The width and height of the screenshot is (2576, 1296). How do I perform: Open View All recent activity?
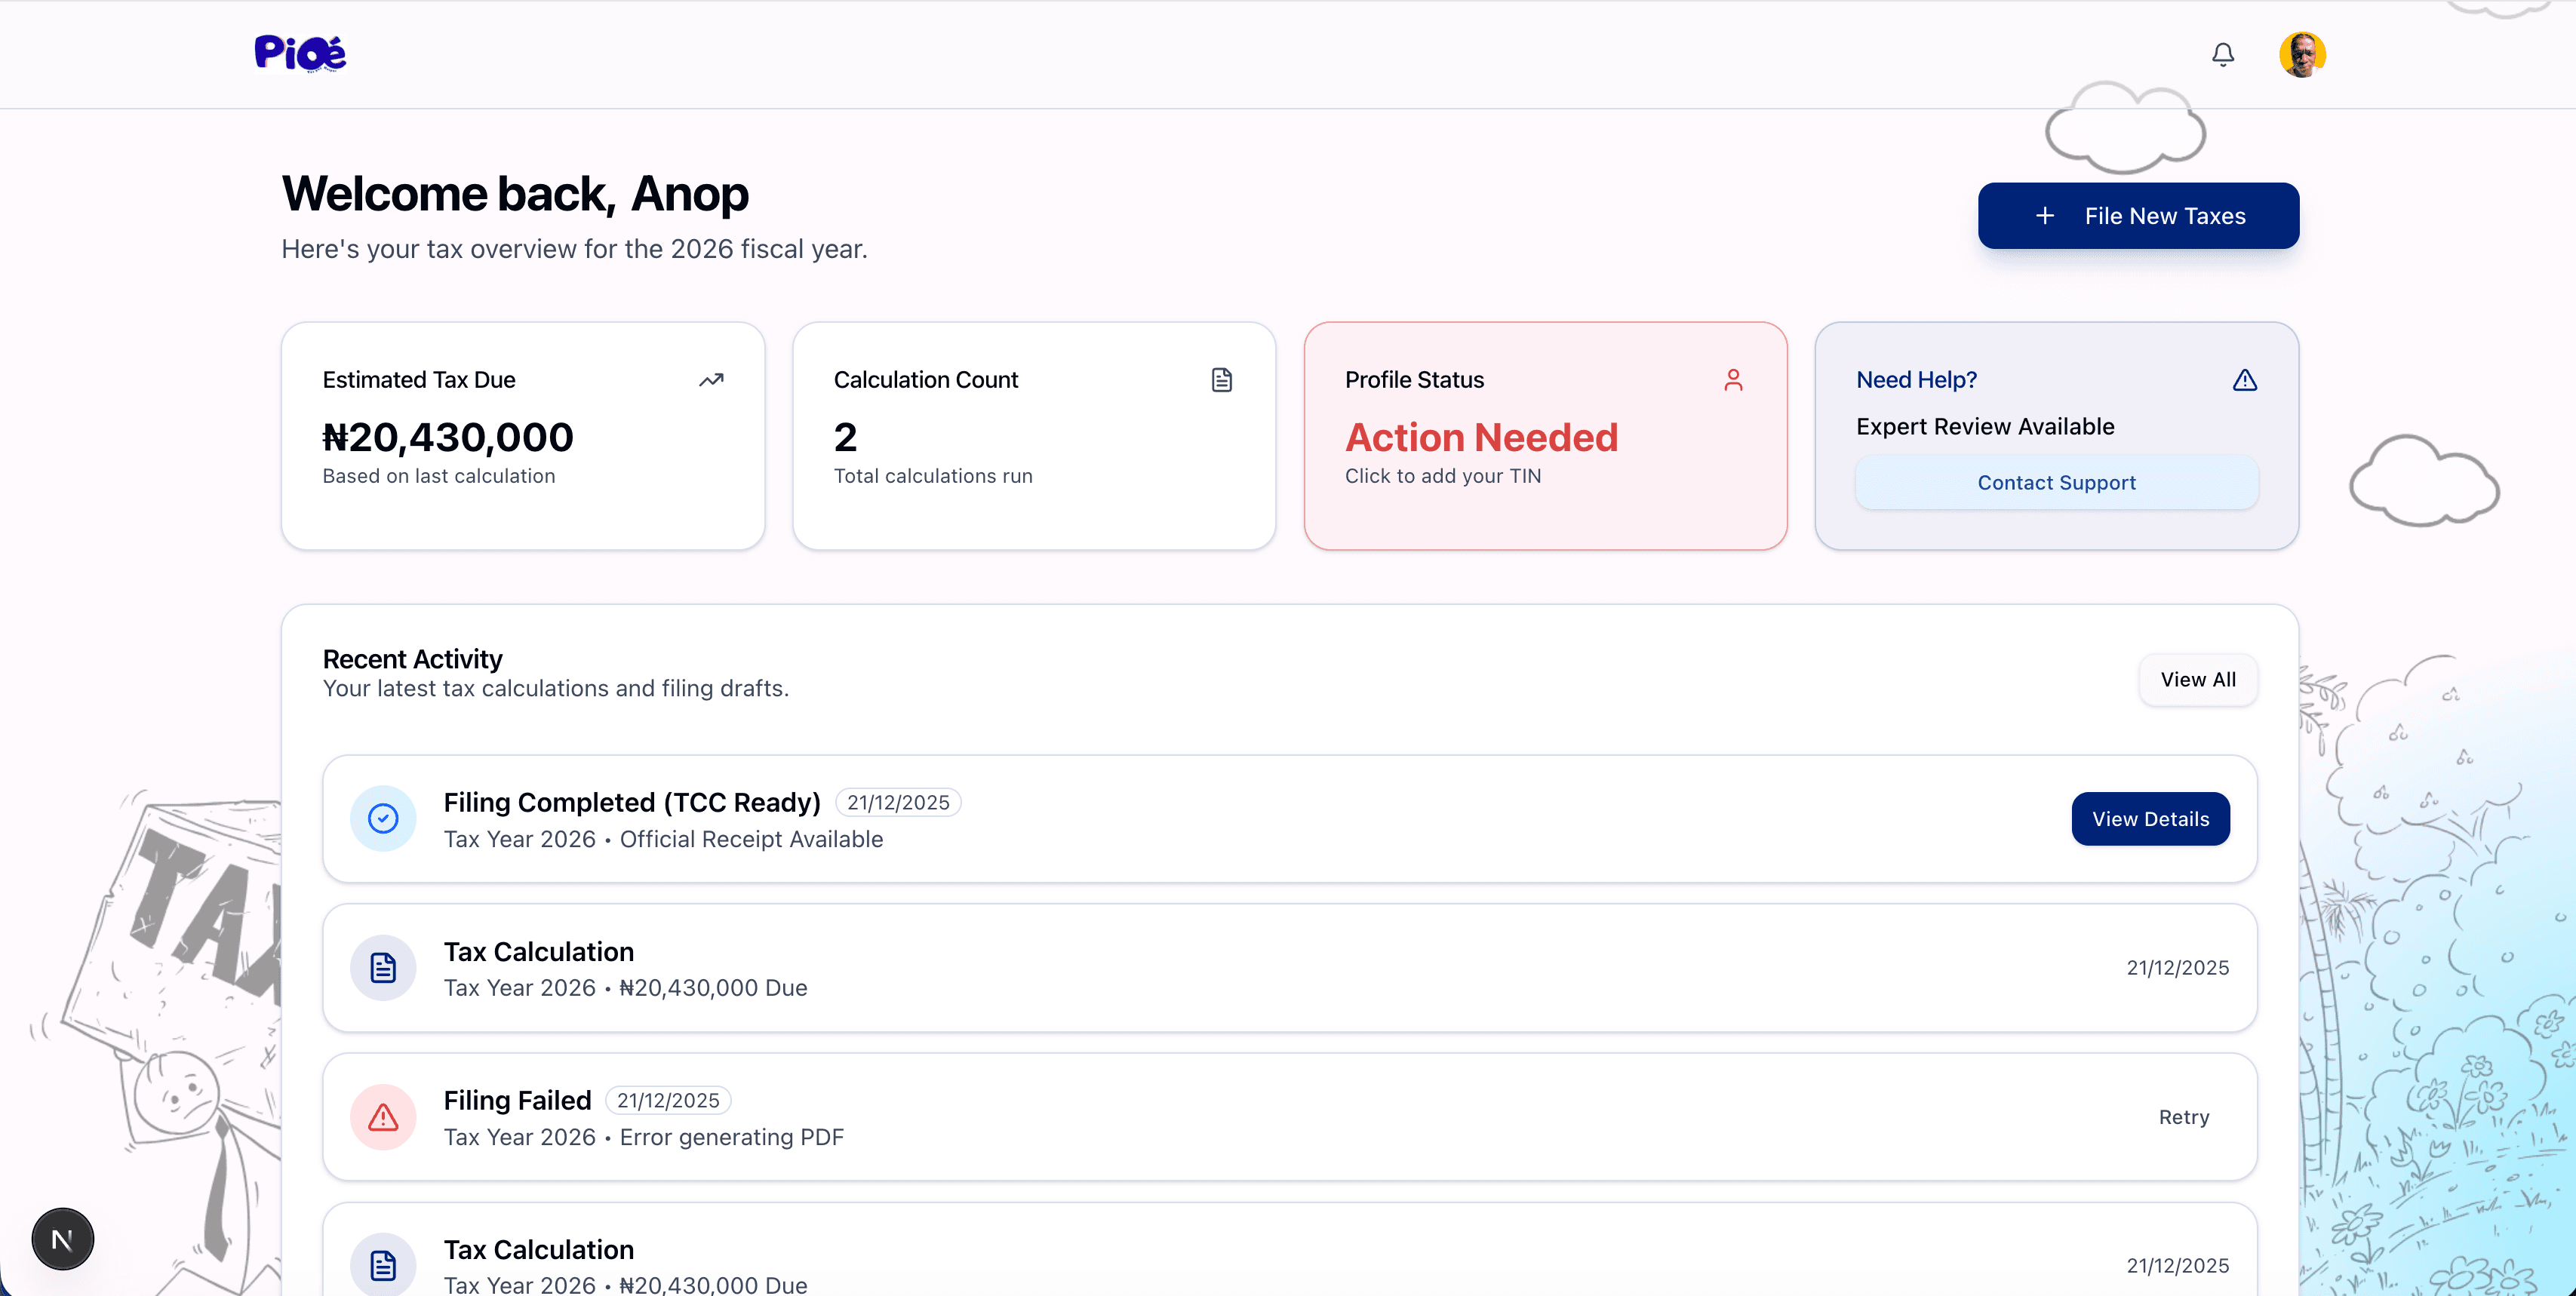(x=2198, y=679)
